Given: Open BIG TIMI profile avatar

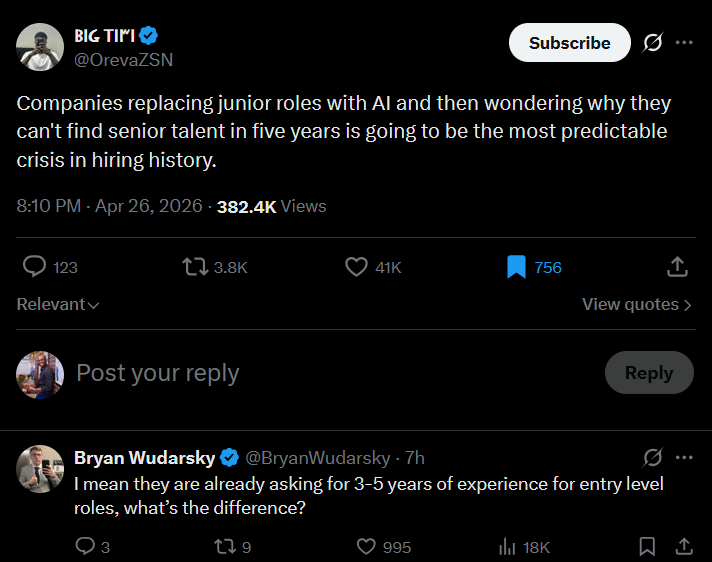Looking at the screenshot, I should point(40,46).
